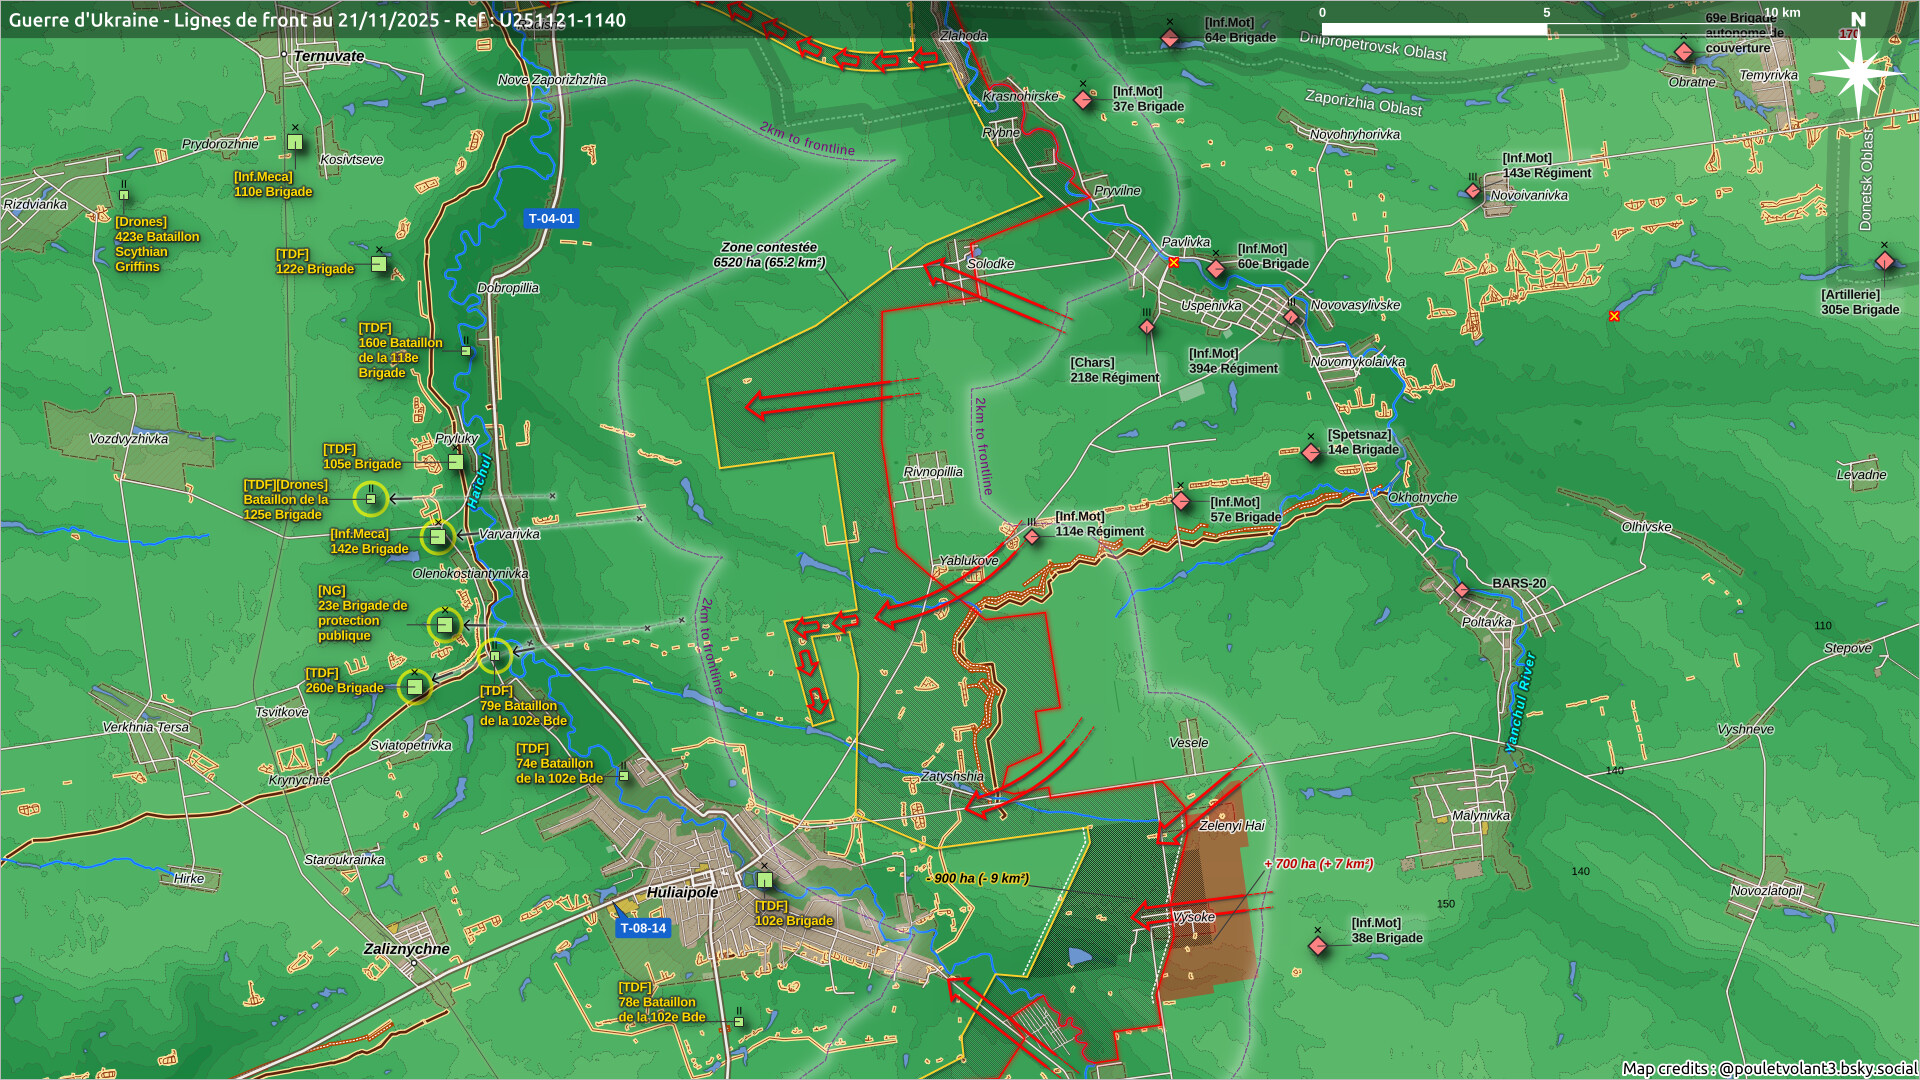
Task: Click the 305e Artillery Brigade diamond marker
Action: tap(1884, 262)
